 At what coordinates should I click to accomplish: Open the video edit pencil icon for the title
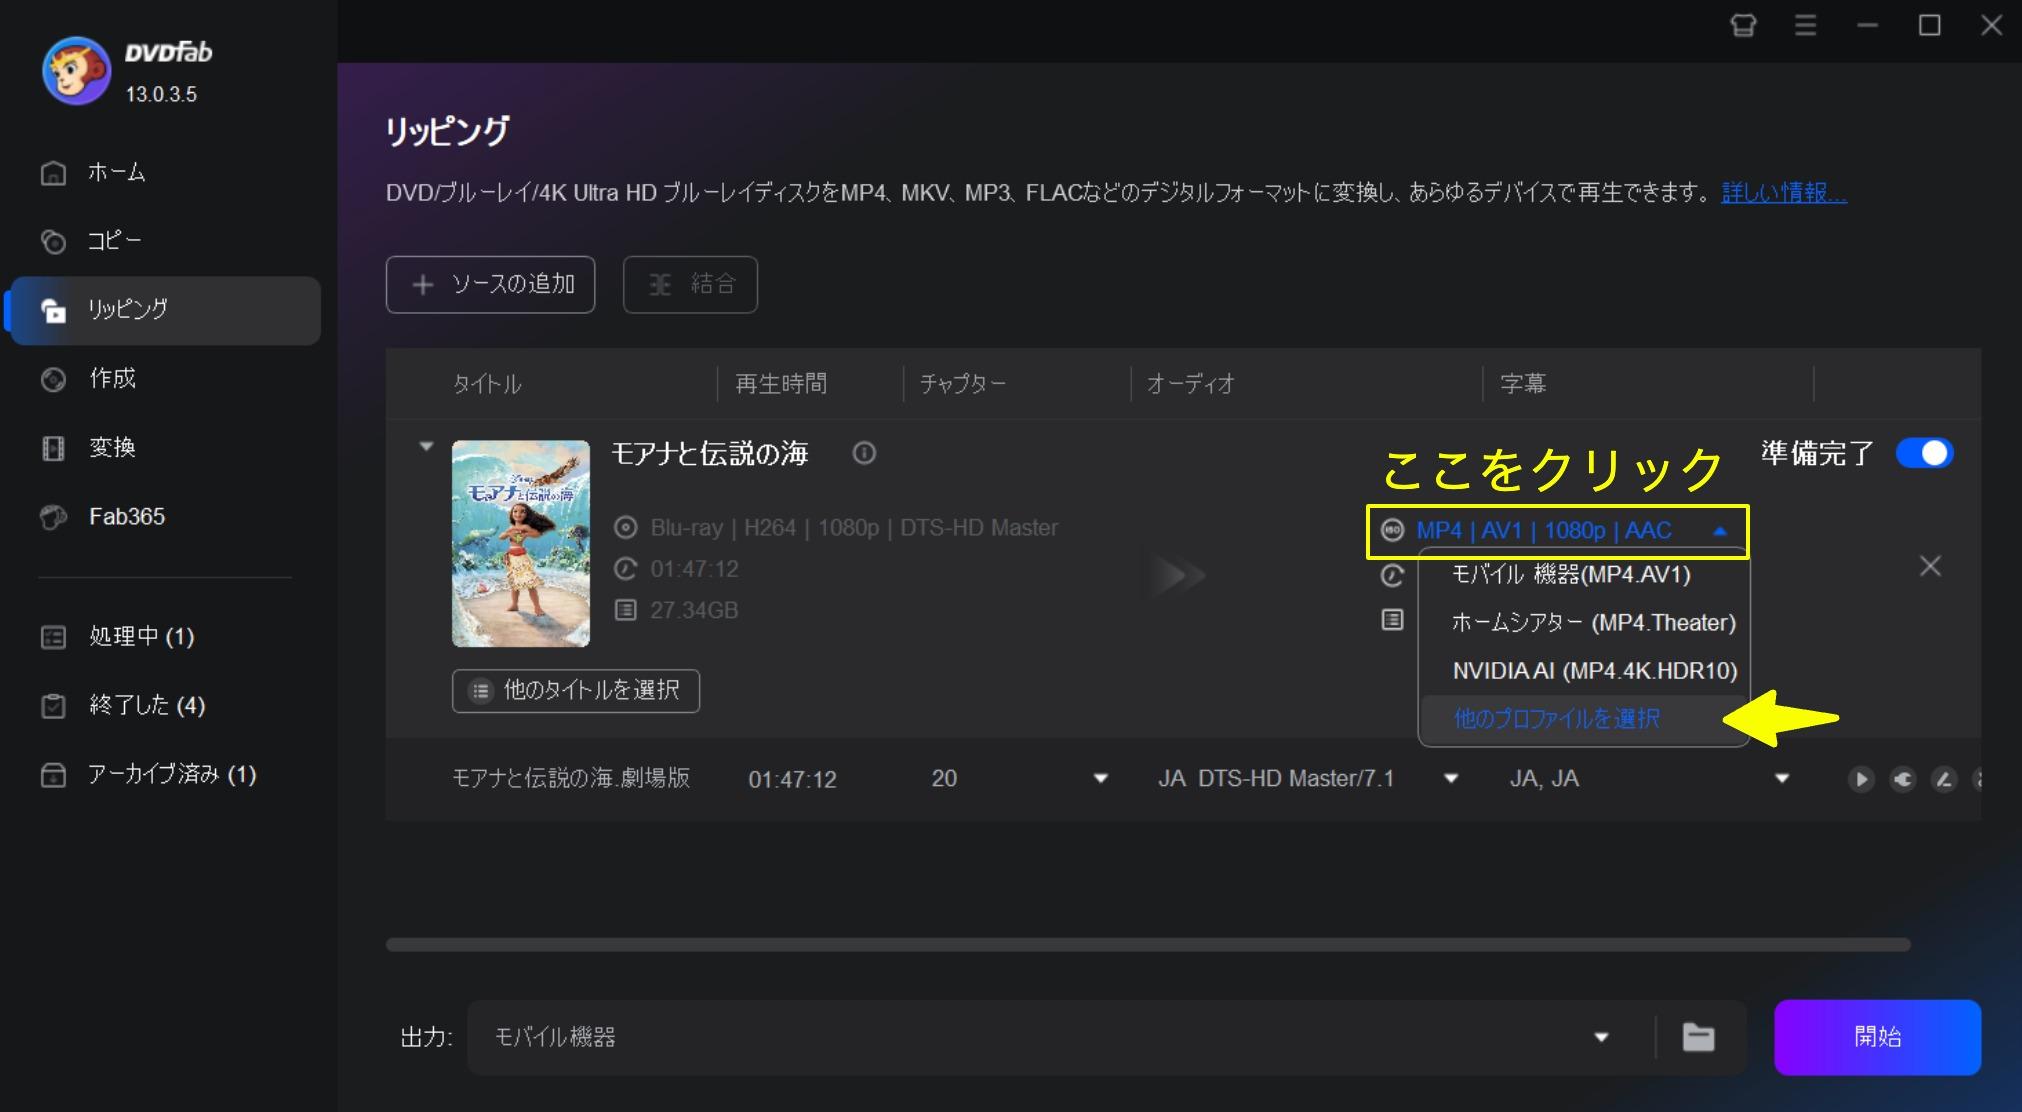(x=1943, y=779)
